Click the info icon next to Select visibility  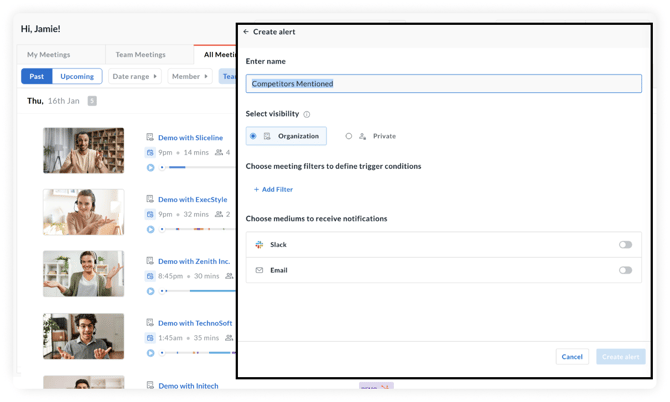click(307, 114)
